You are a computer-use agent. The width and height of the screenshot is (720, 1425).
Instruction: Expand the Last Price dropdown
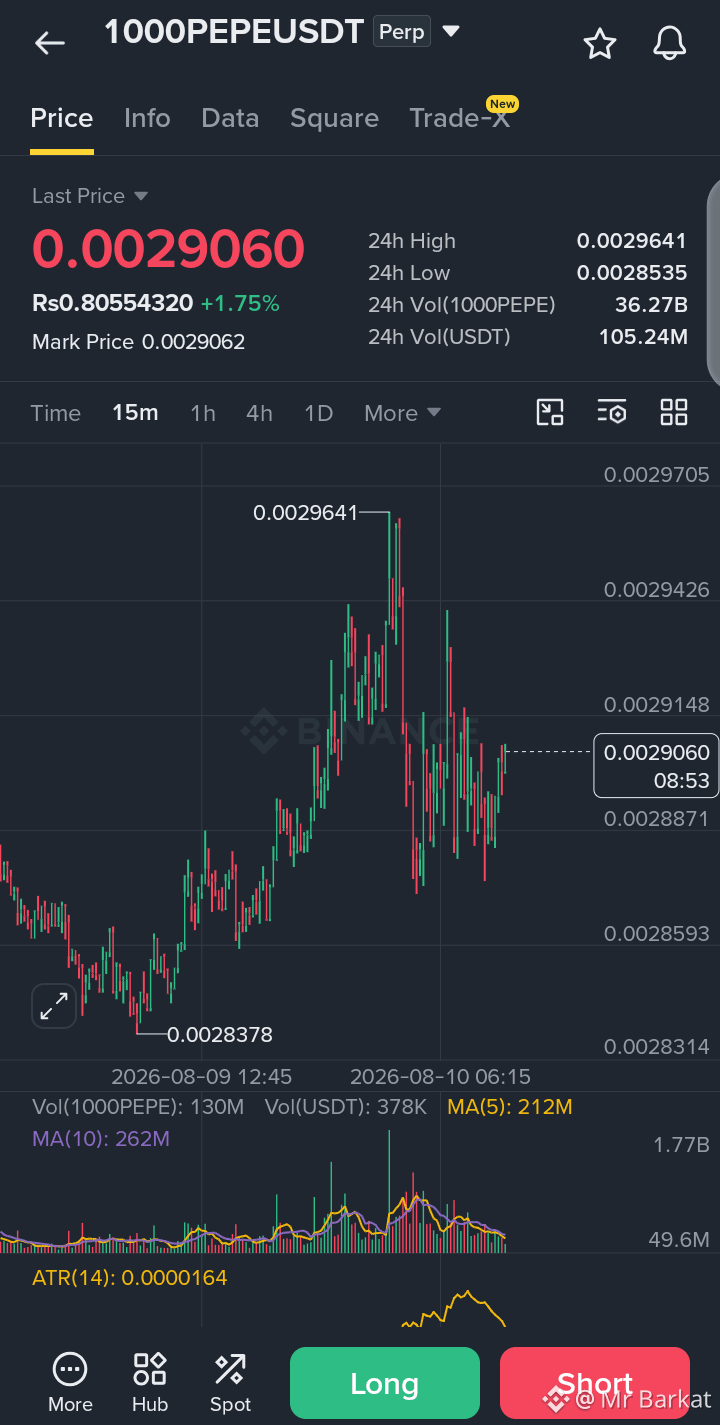point(141,196)
